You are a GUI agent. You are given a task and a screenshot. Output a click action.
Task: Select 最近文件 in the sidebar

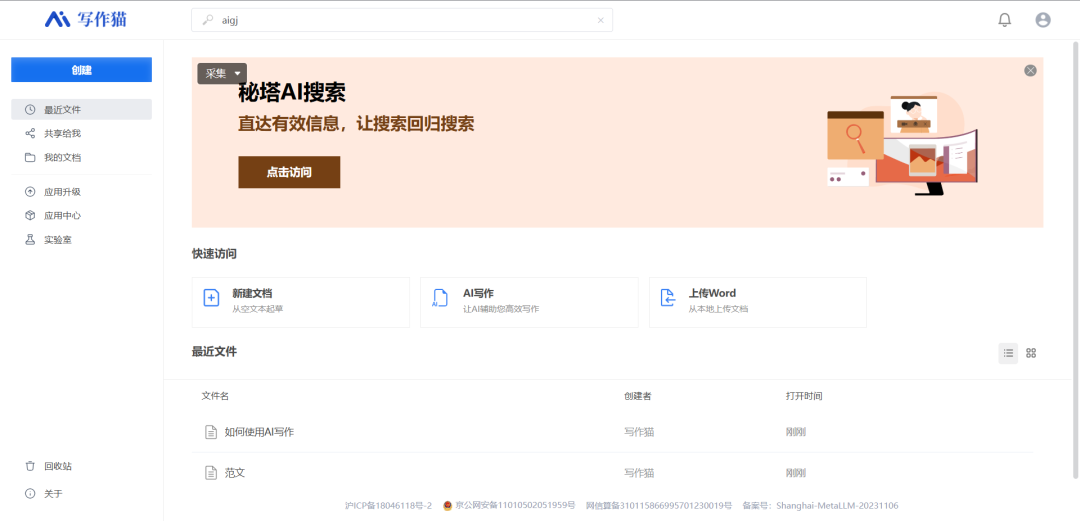(81, 110)
